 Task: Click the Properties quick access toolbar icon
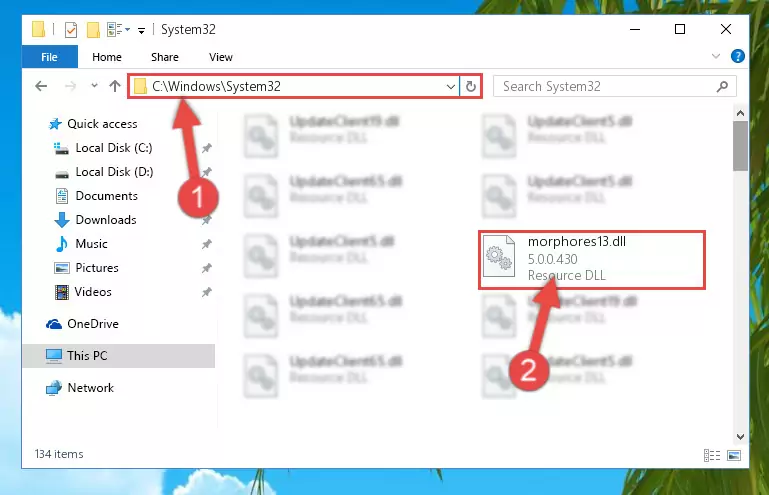click(71, 30)
